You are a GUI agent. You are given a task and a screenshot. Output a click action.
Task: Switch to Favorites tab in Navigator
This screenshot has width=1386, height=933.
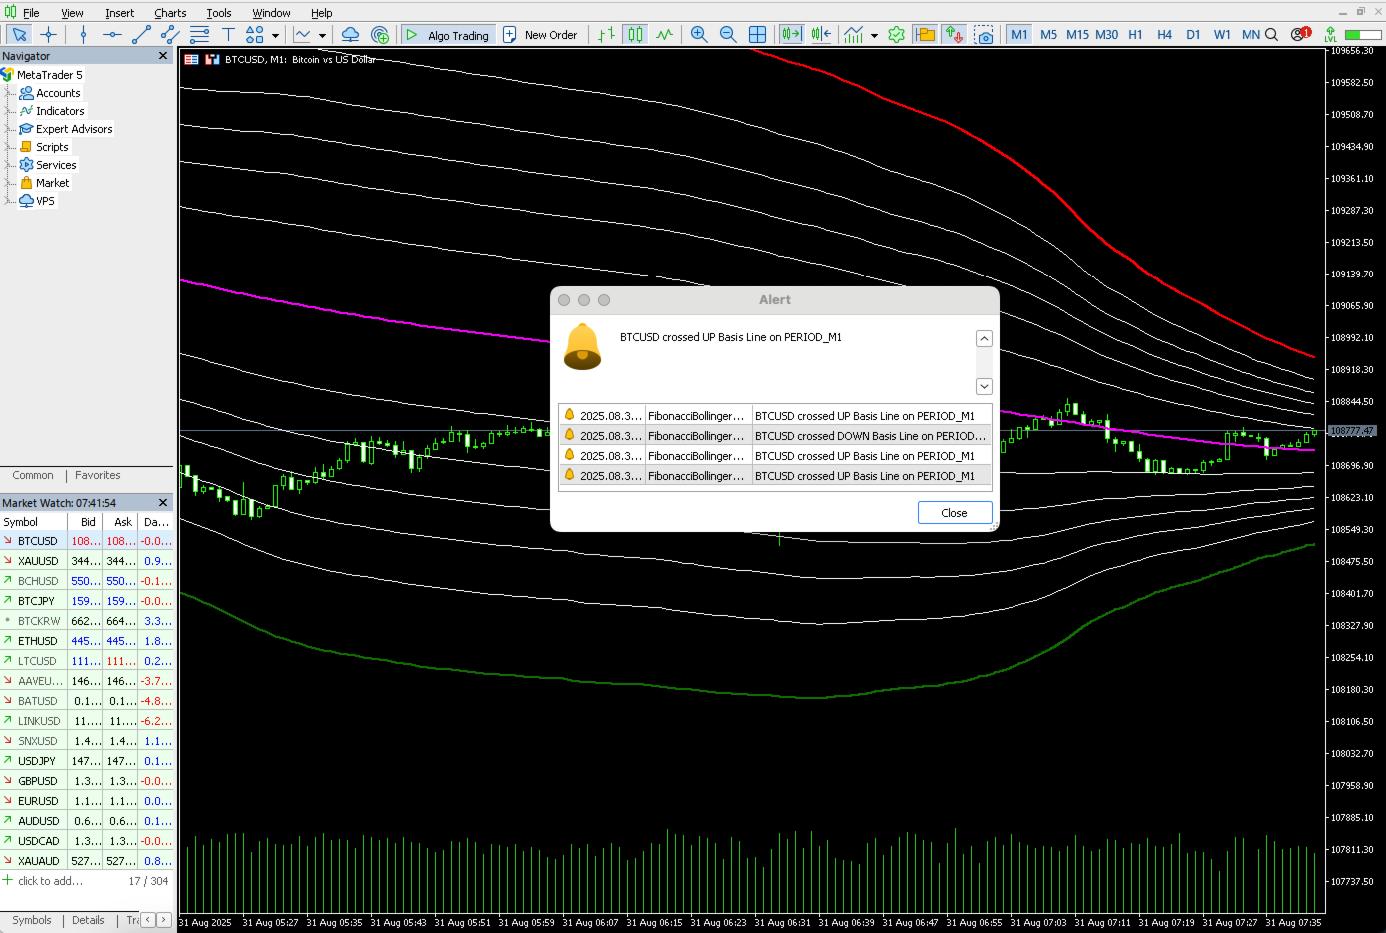[97, 475]
